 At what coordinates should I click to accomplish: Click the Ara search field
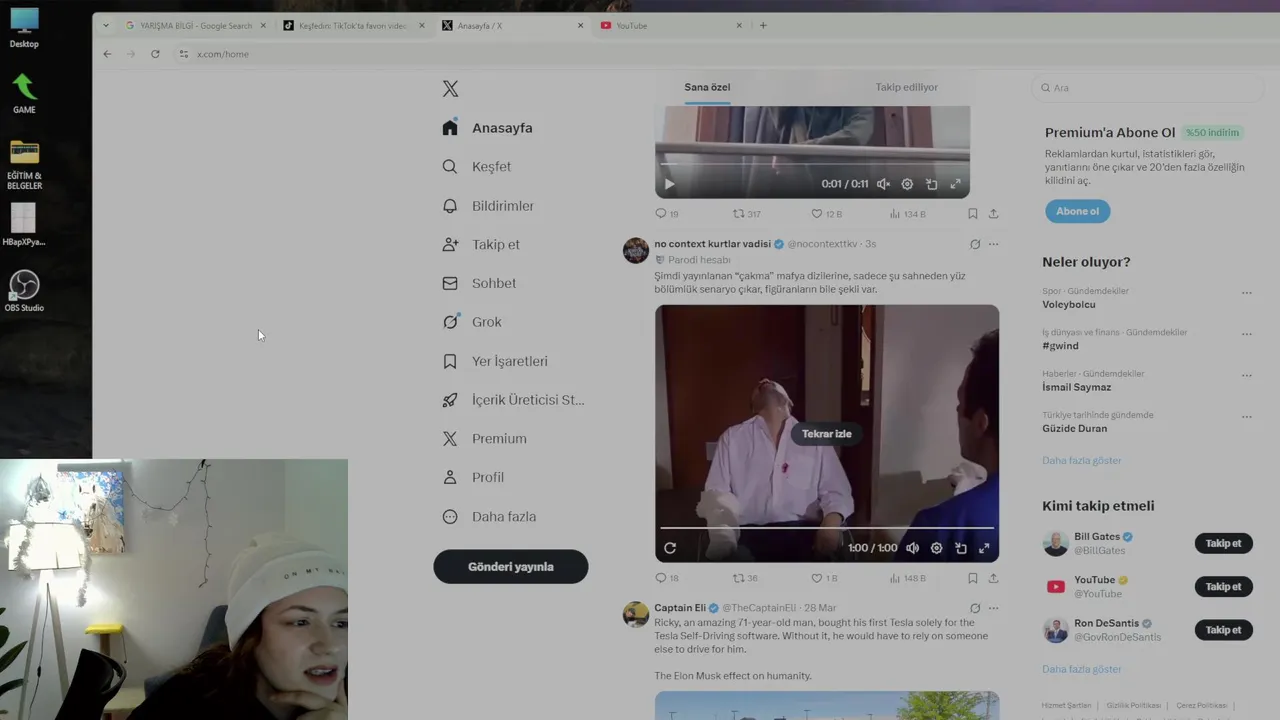click(1148, 88)
